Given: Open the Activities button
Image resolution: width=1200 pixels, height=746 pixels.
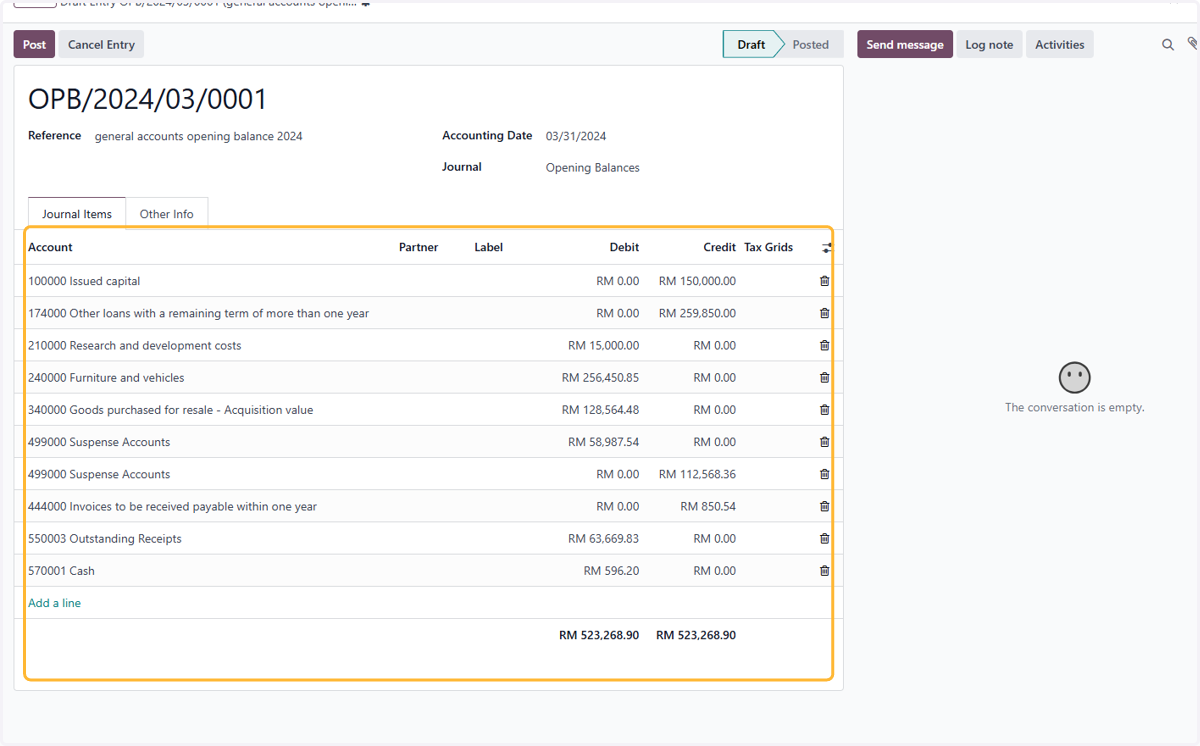Looking at the screenshot, I should (1059, 44).
